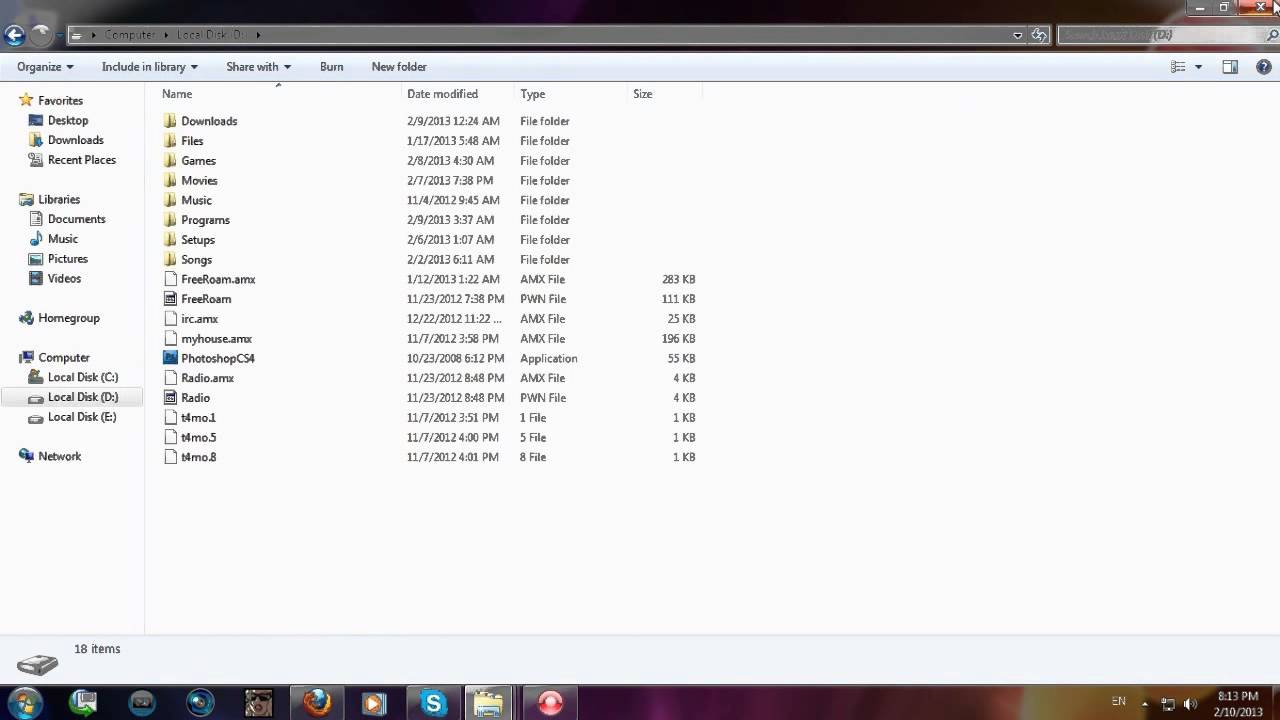
Task: Select Libraries in navigation pane
Action: click(x=59, y=200)
